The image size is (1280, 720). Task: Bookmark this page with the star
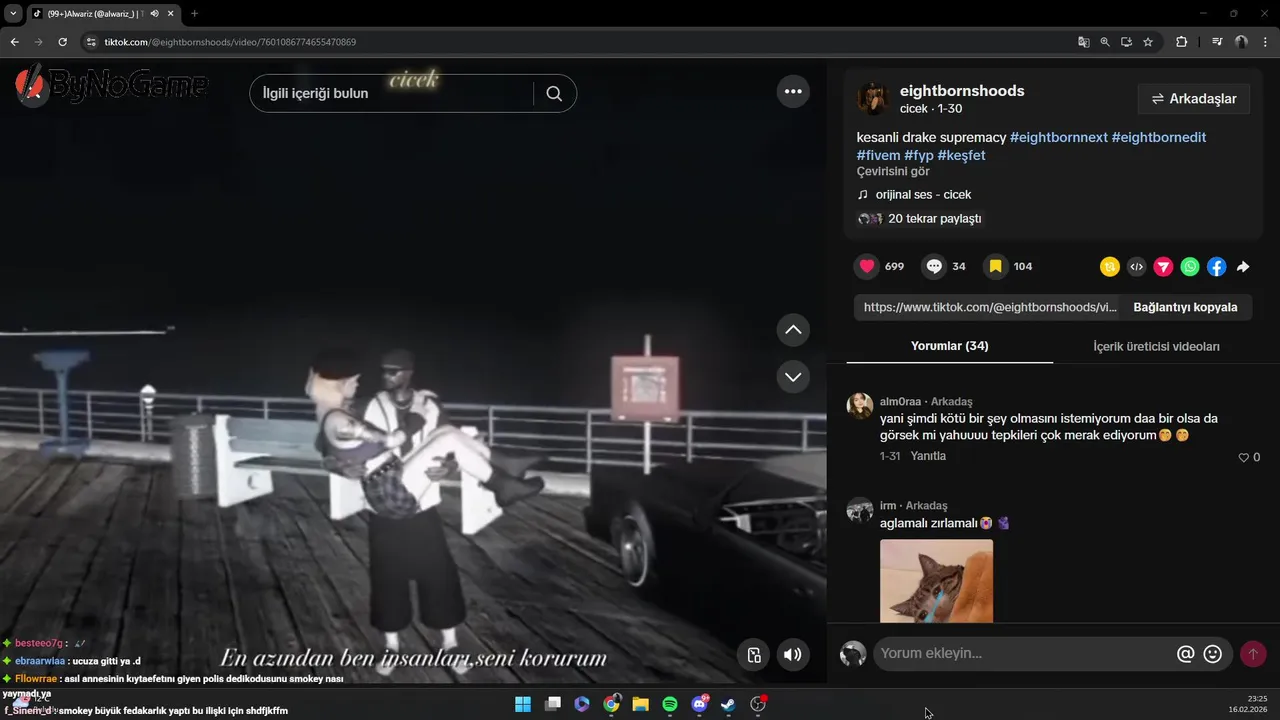coord(1148,42)
